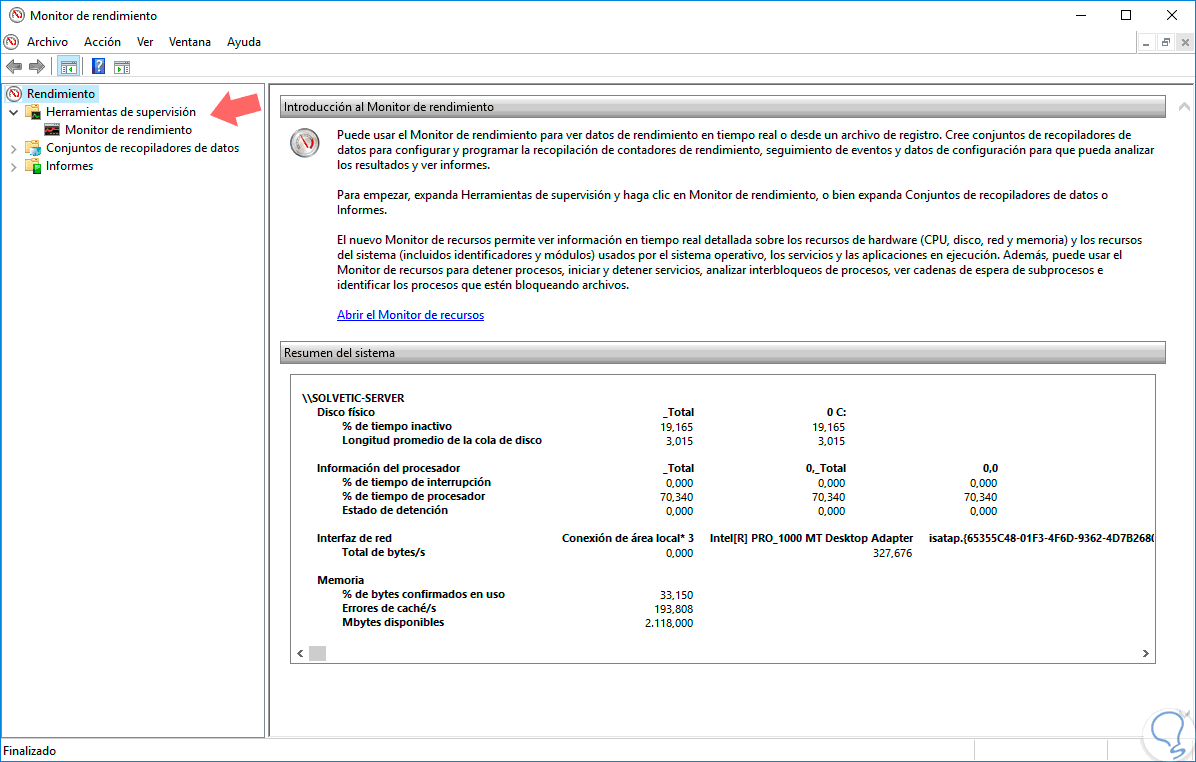Expand Conjuntos de recopiladores de datos node
1196x762 pixels.
[13, 149]
